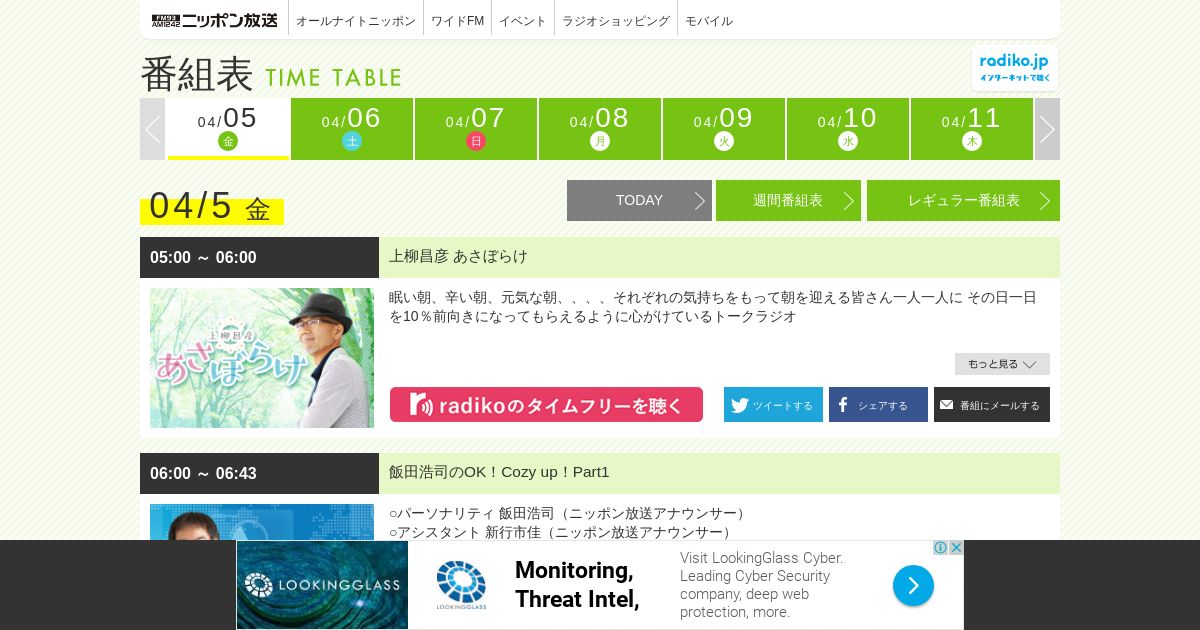Click the ad headline Monitoring, Threat Intel
This screenshot has height=630, width=1200.
pos(577,585)
